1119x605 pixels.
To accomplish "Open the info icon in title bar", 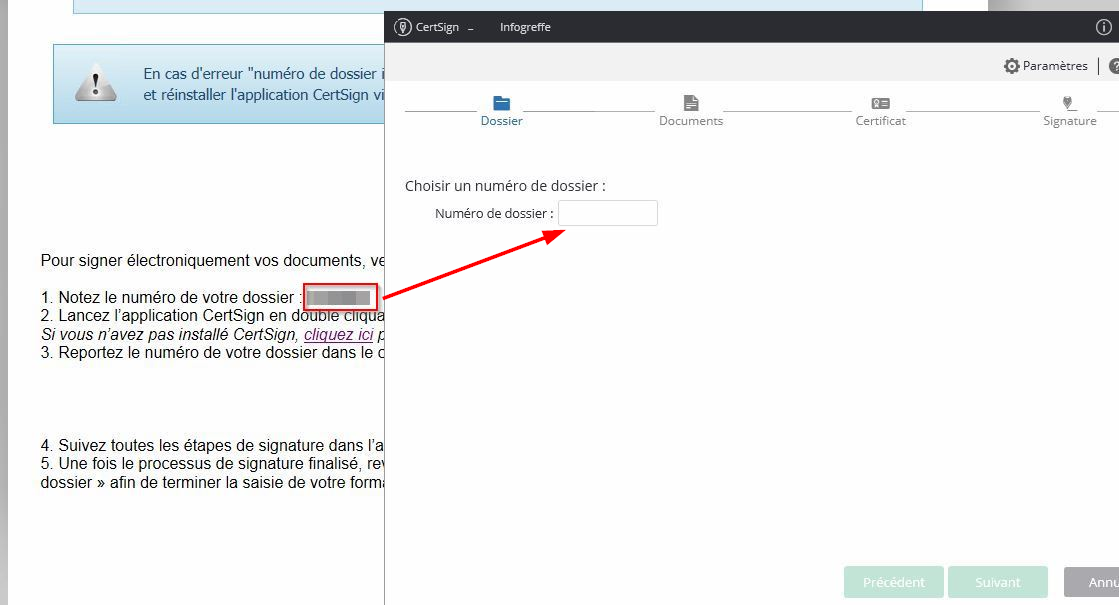I will (x=1104, y=27).
